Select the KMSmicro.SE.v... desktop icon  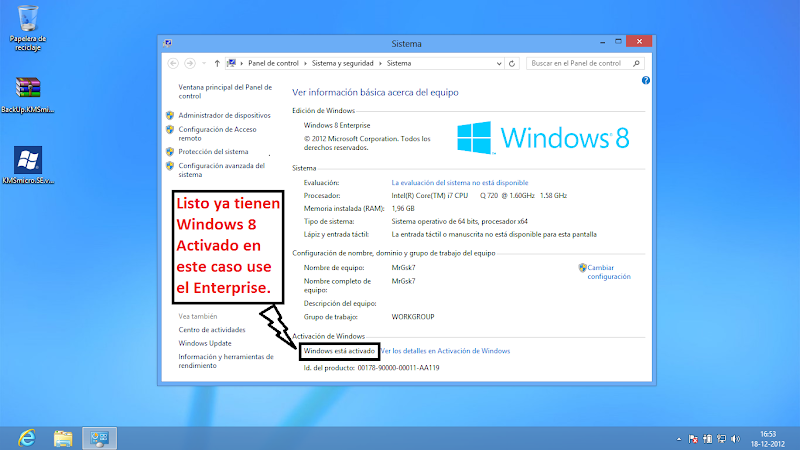tap(28, 165)
